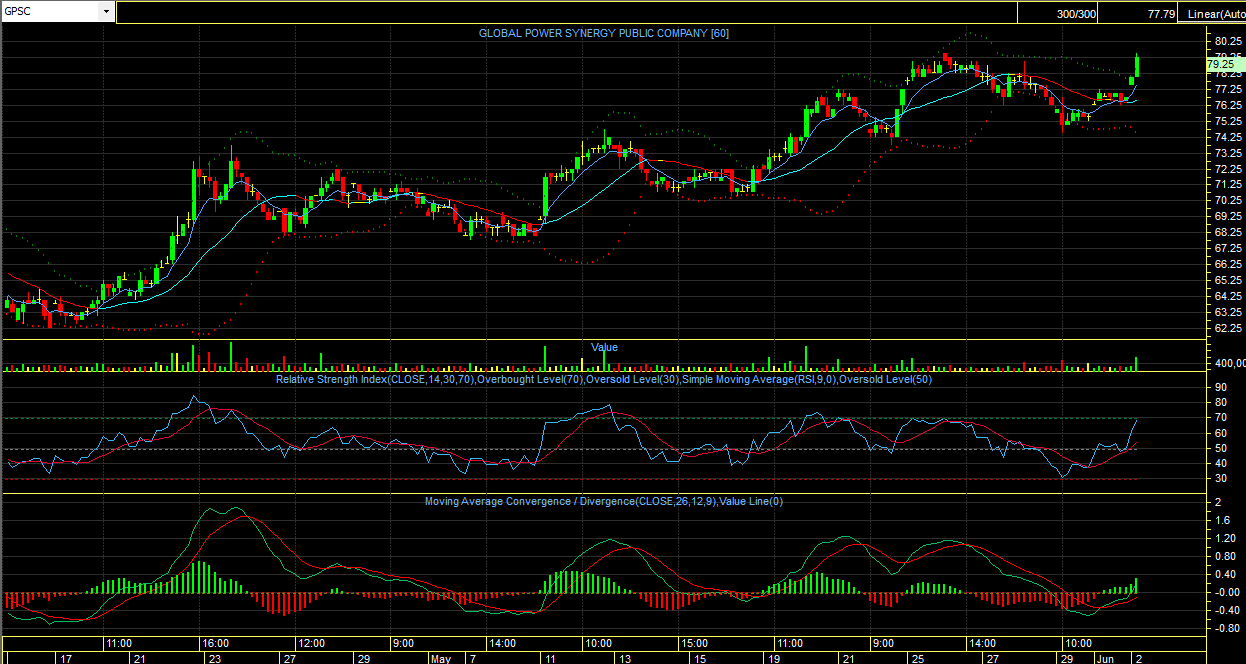Click the 60 level on RSI axis
Screen dimensions: 1246x664
click(1221, 433)
